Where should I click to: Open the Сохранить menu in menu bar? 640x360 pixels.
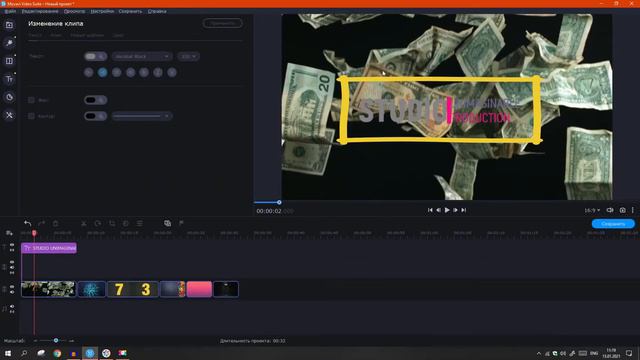pos(130,11)
